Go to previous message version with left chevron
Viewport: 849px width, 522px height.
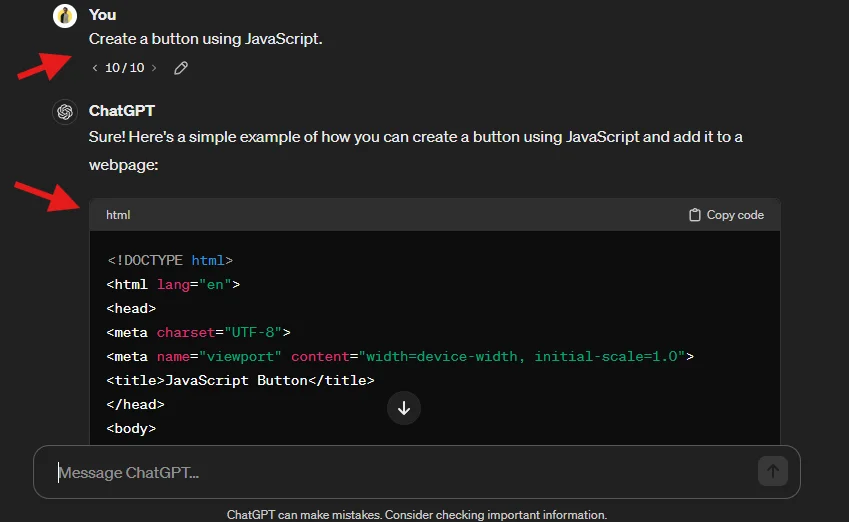click(95, 68)
